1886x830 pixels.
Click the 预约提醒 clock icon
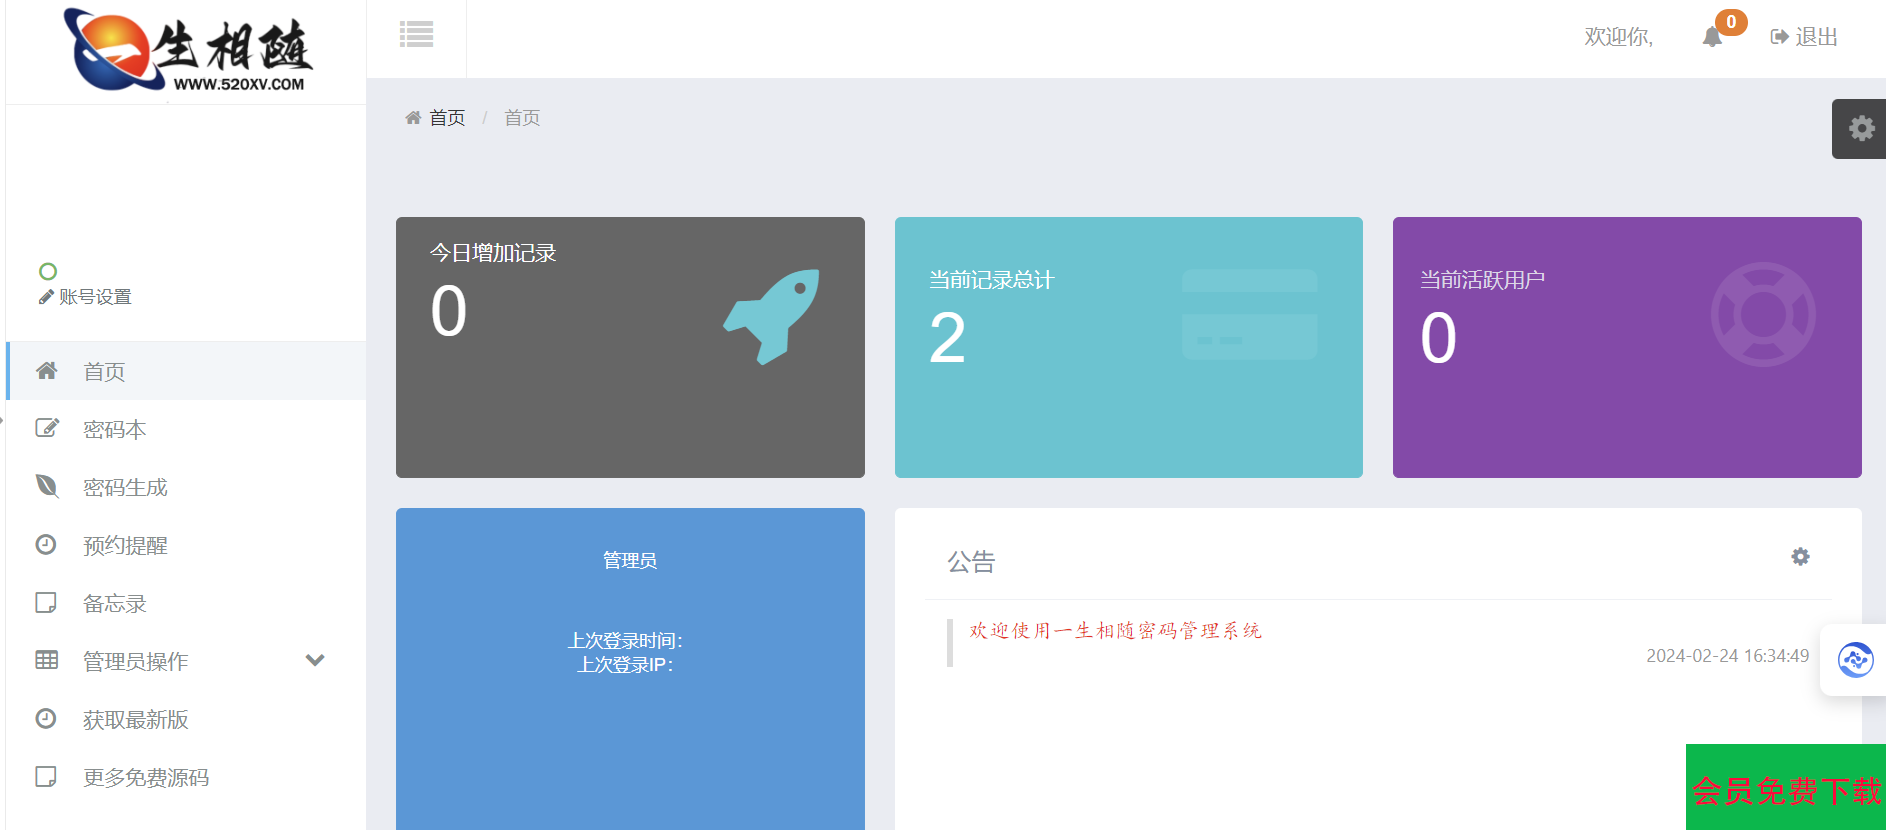46,545
